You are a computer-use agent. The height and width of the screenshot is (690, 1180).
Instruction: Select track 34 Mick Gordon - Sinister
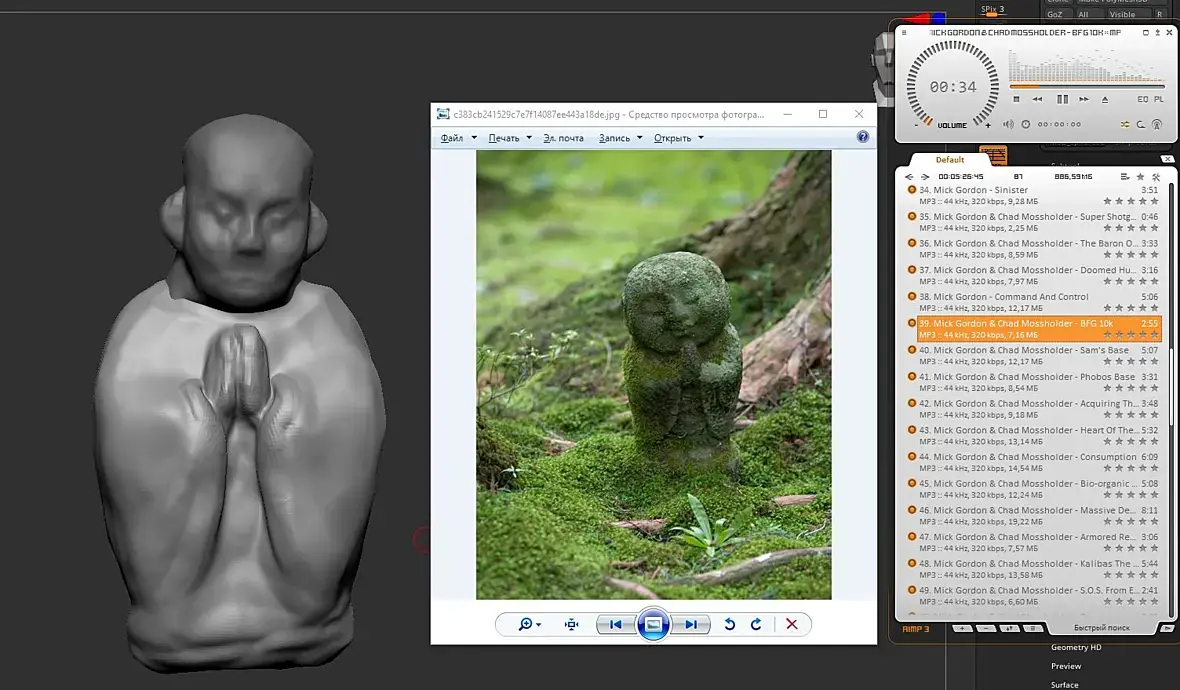1032,196
